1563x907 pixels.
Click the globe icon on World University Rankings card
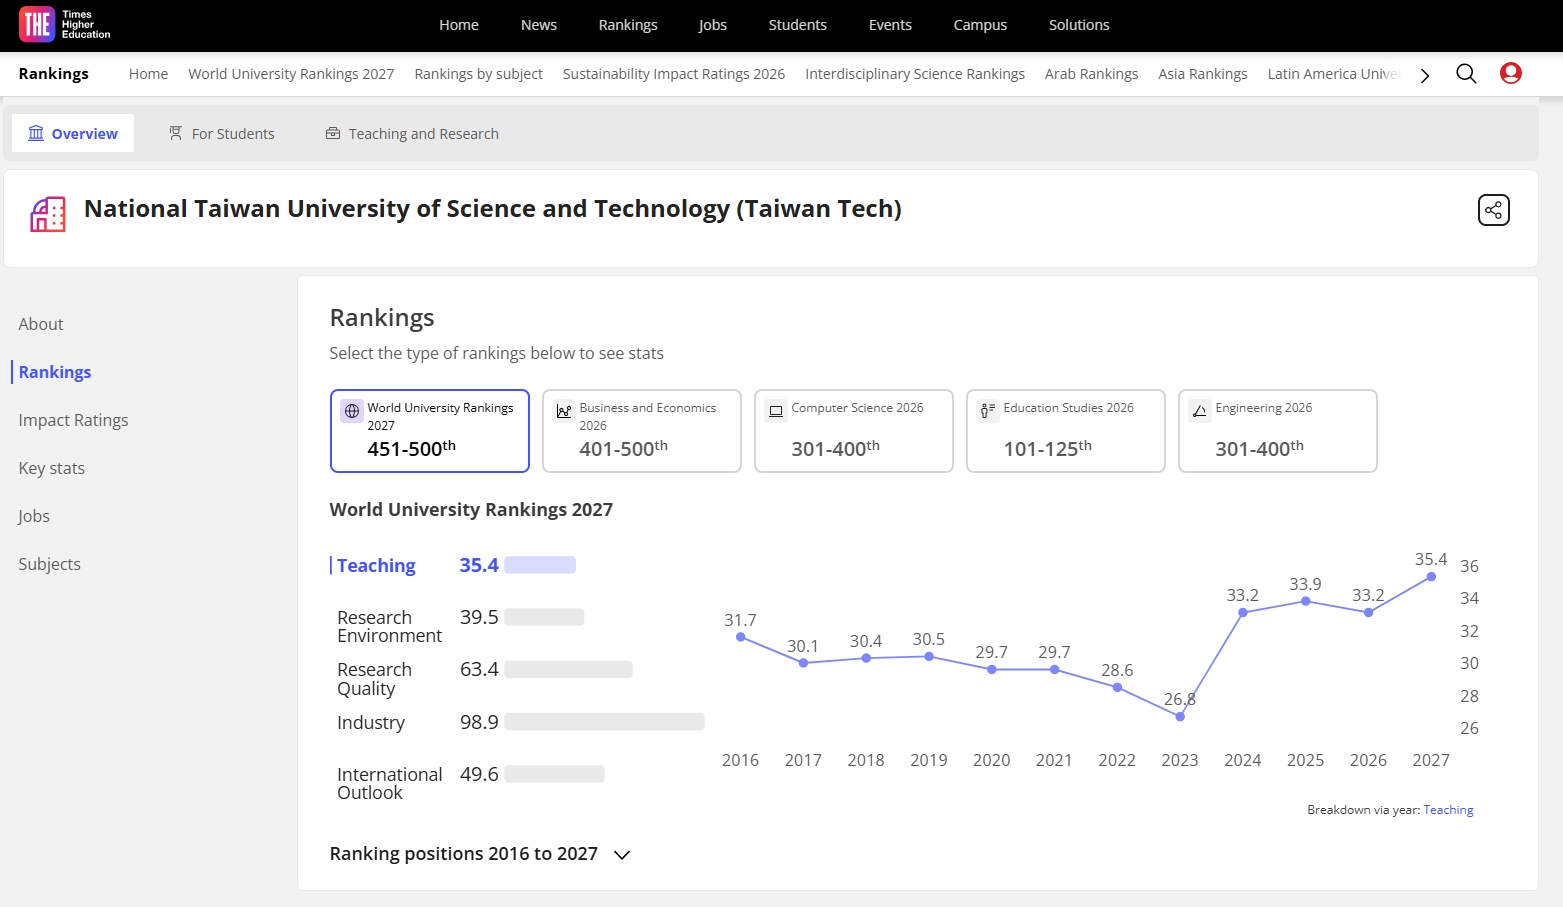click(352, 411)
